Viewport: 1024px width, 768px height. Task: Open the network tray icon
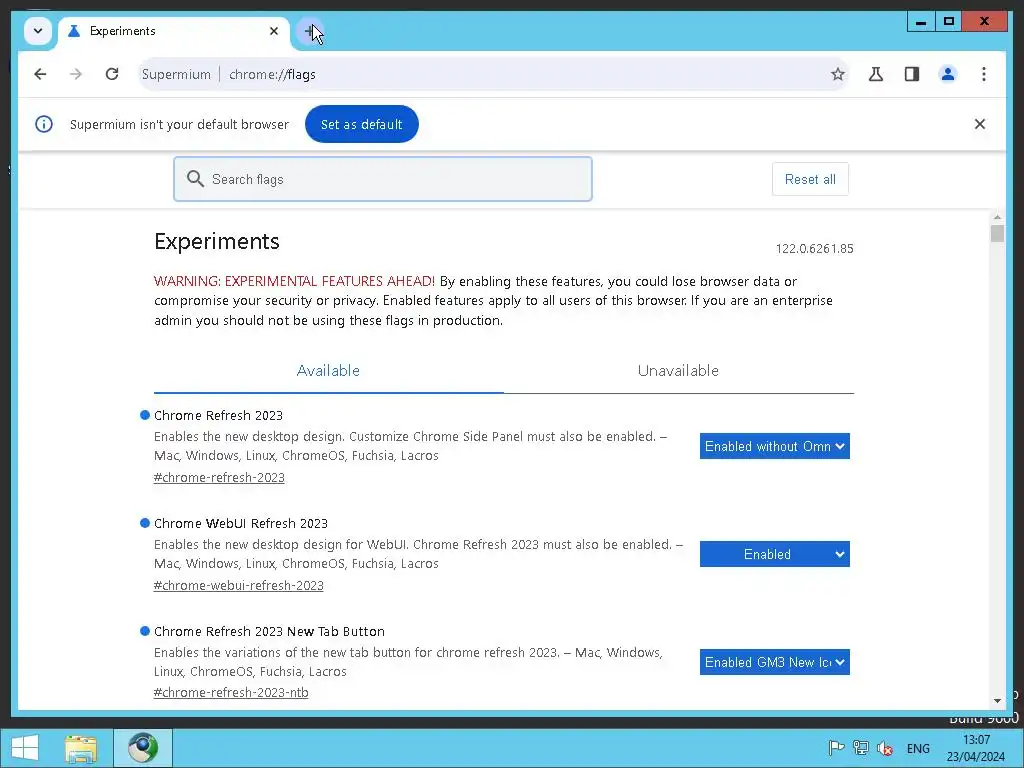coord(861,748)
